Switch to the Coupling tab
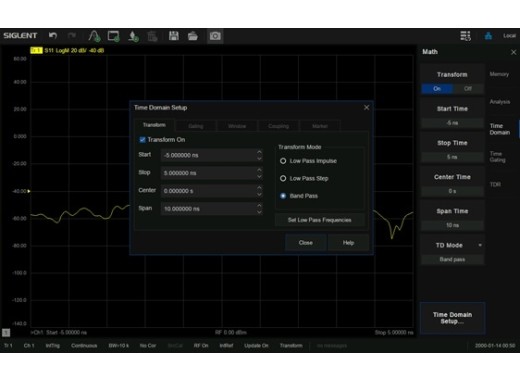The height and width of the screenshot is (380, 520). coord(278,126)
